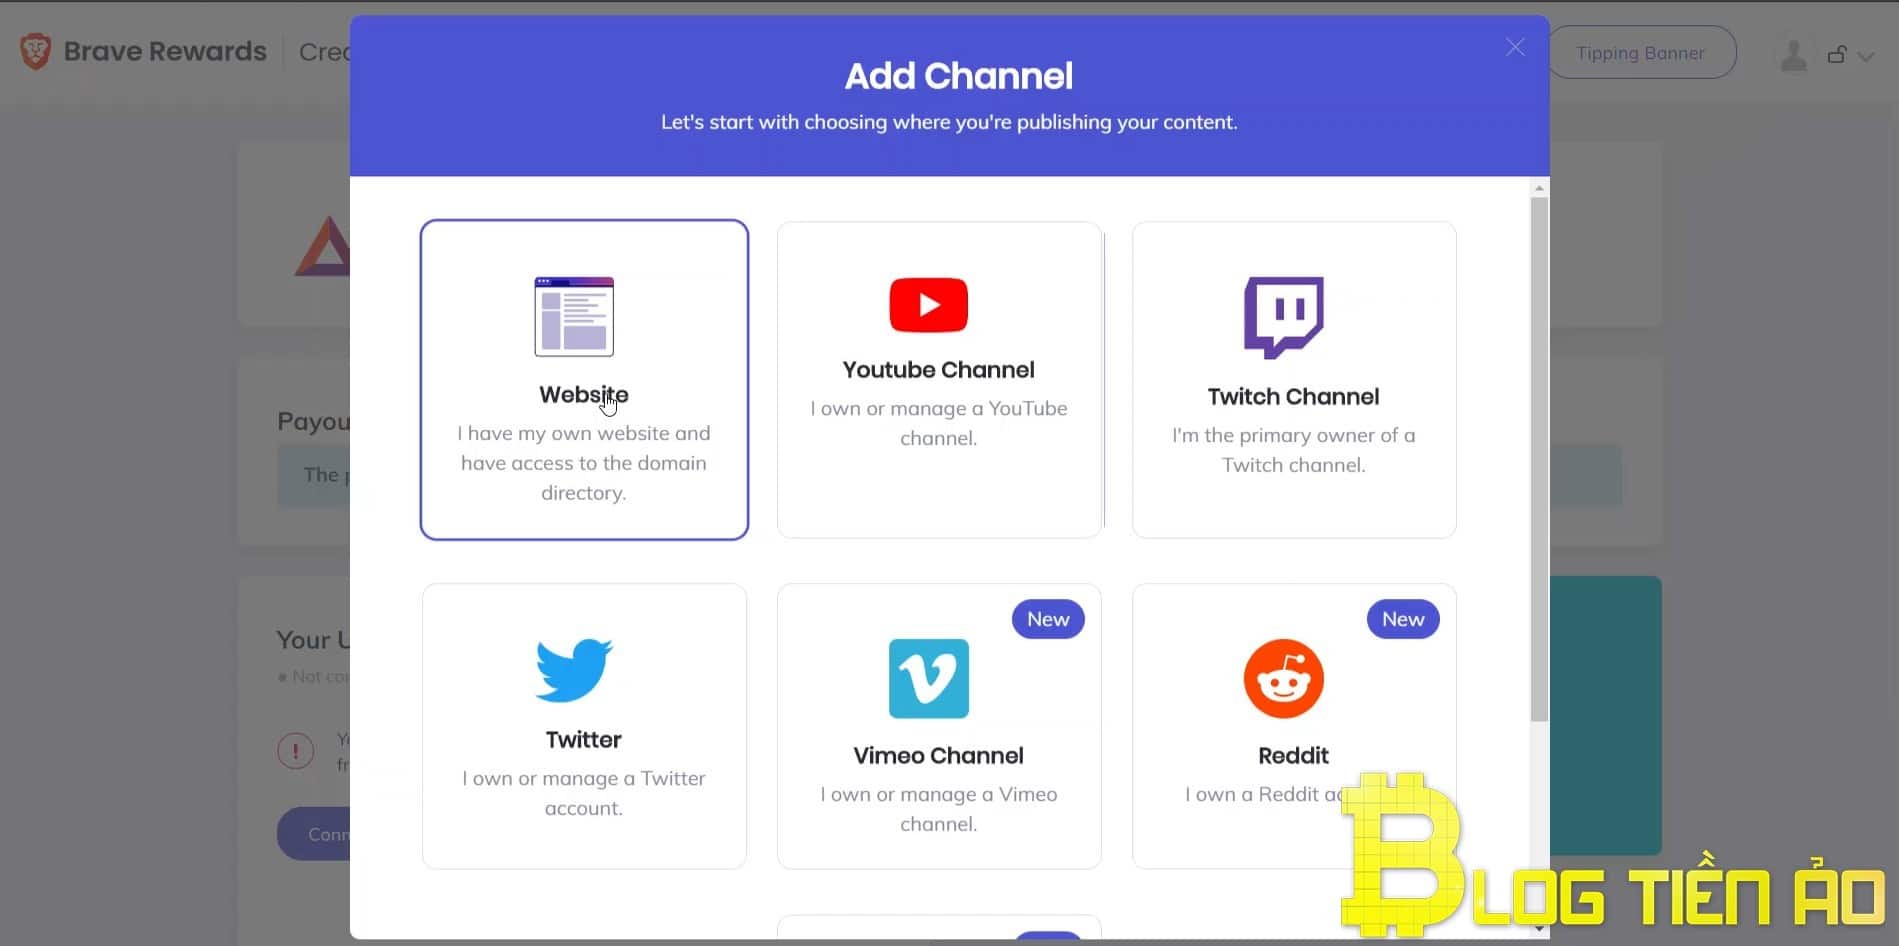Click the Tipping Banner button
The height and width of the screenshot is (946, 1899).
pos(1640,53)
